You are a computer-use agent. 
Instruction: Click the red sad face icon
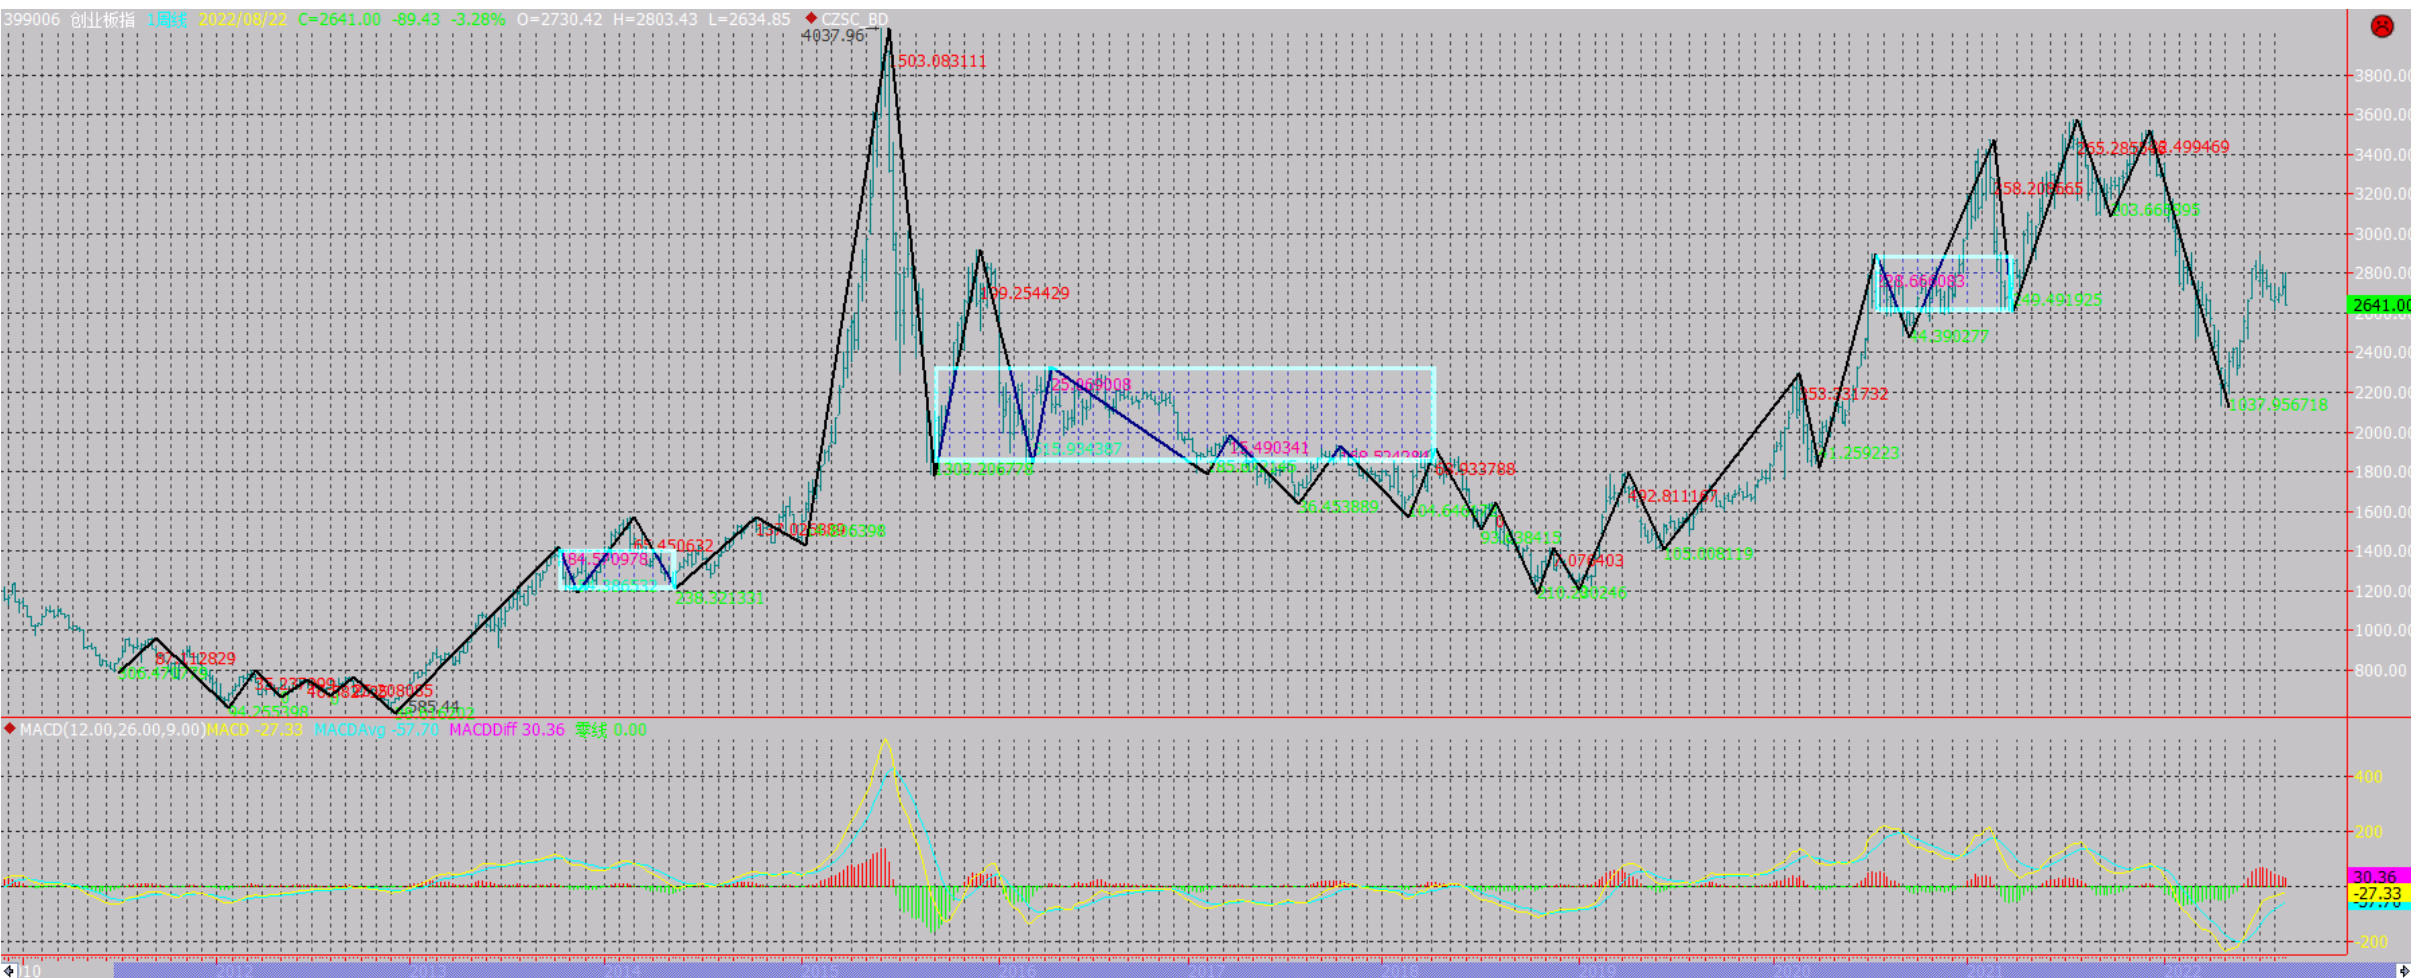[2382, 27]
